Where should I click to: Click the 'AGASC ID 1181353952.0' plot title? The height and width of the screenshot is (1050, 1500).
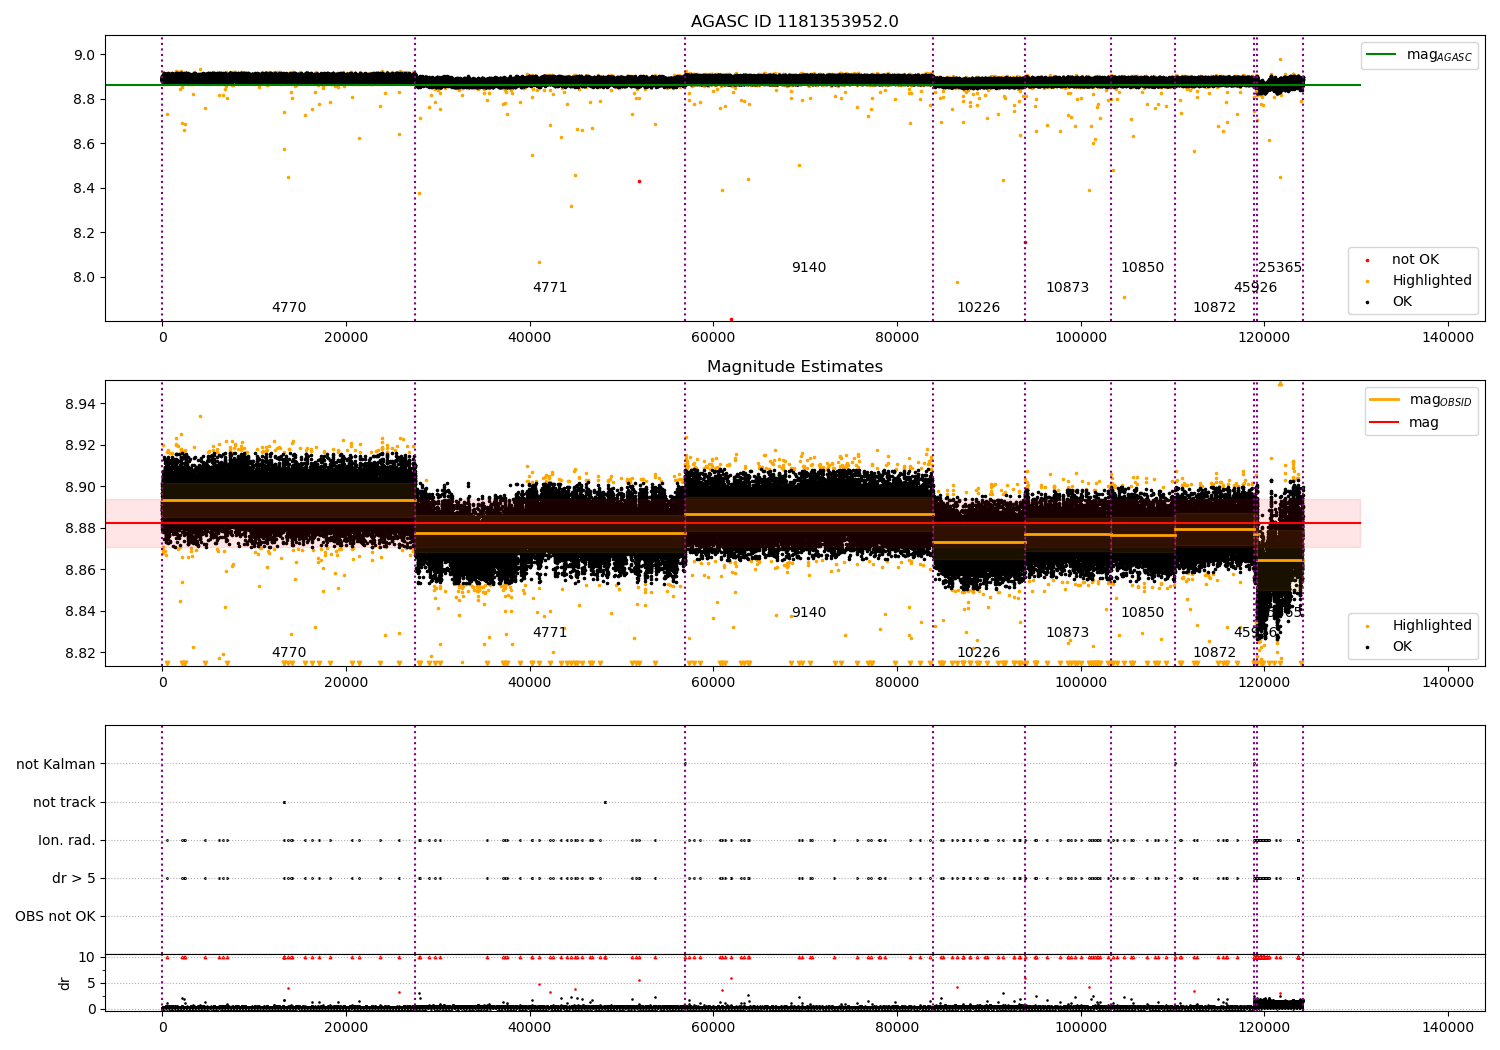pyautogui.click(x=794, y=22)
